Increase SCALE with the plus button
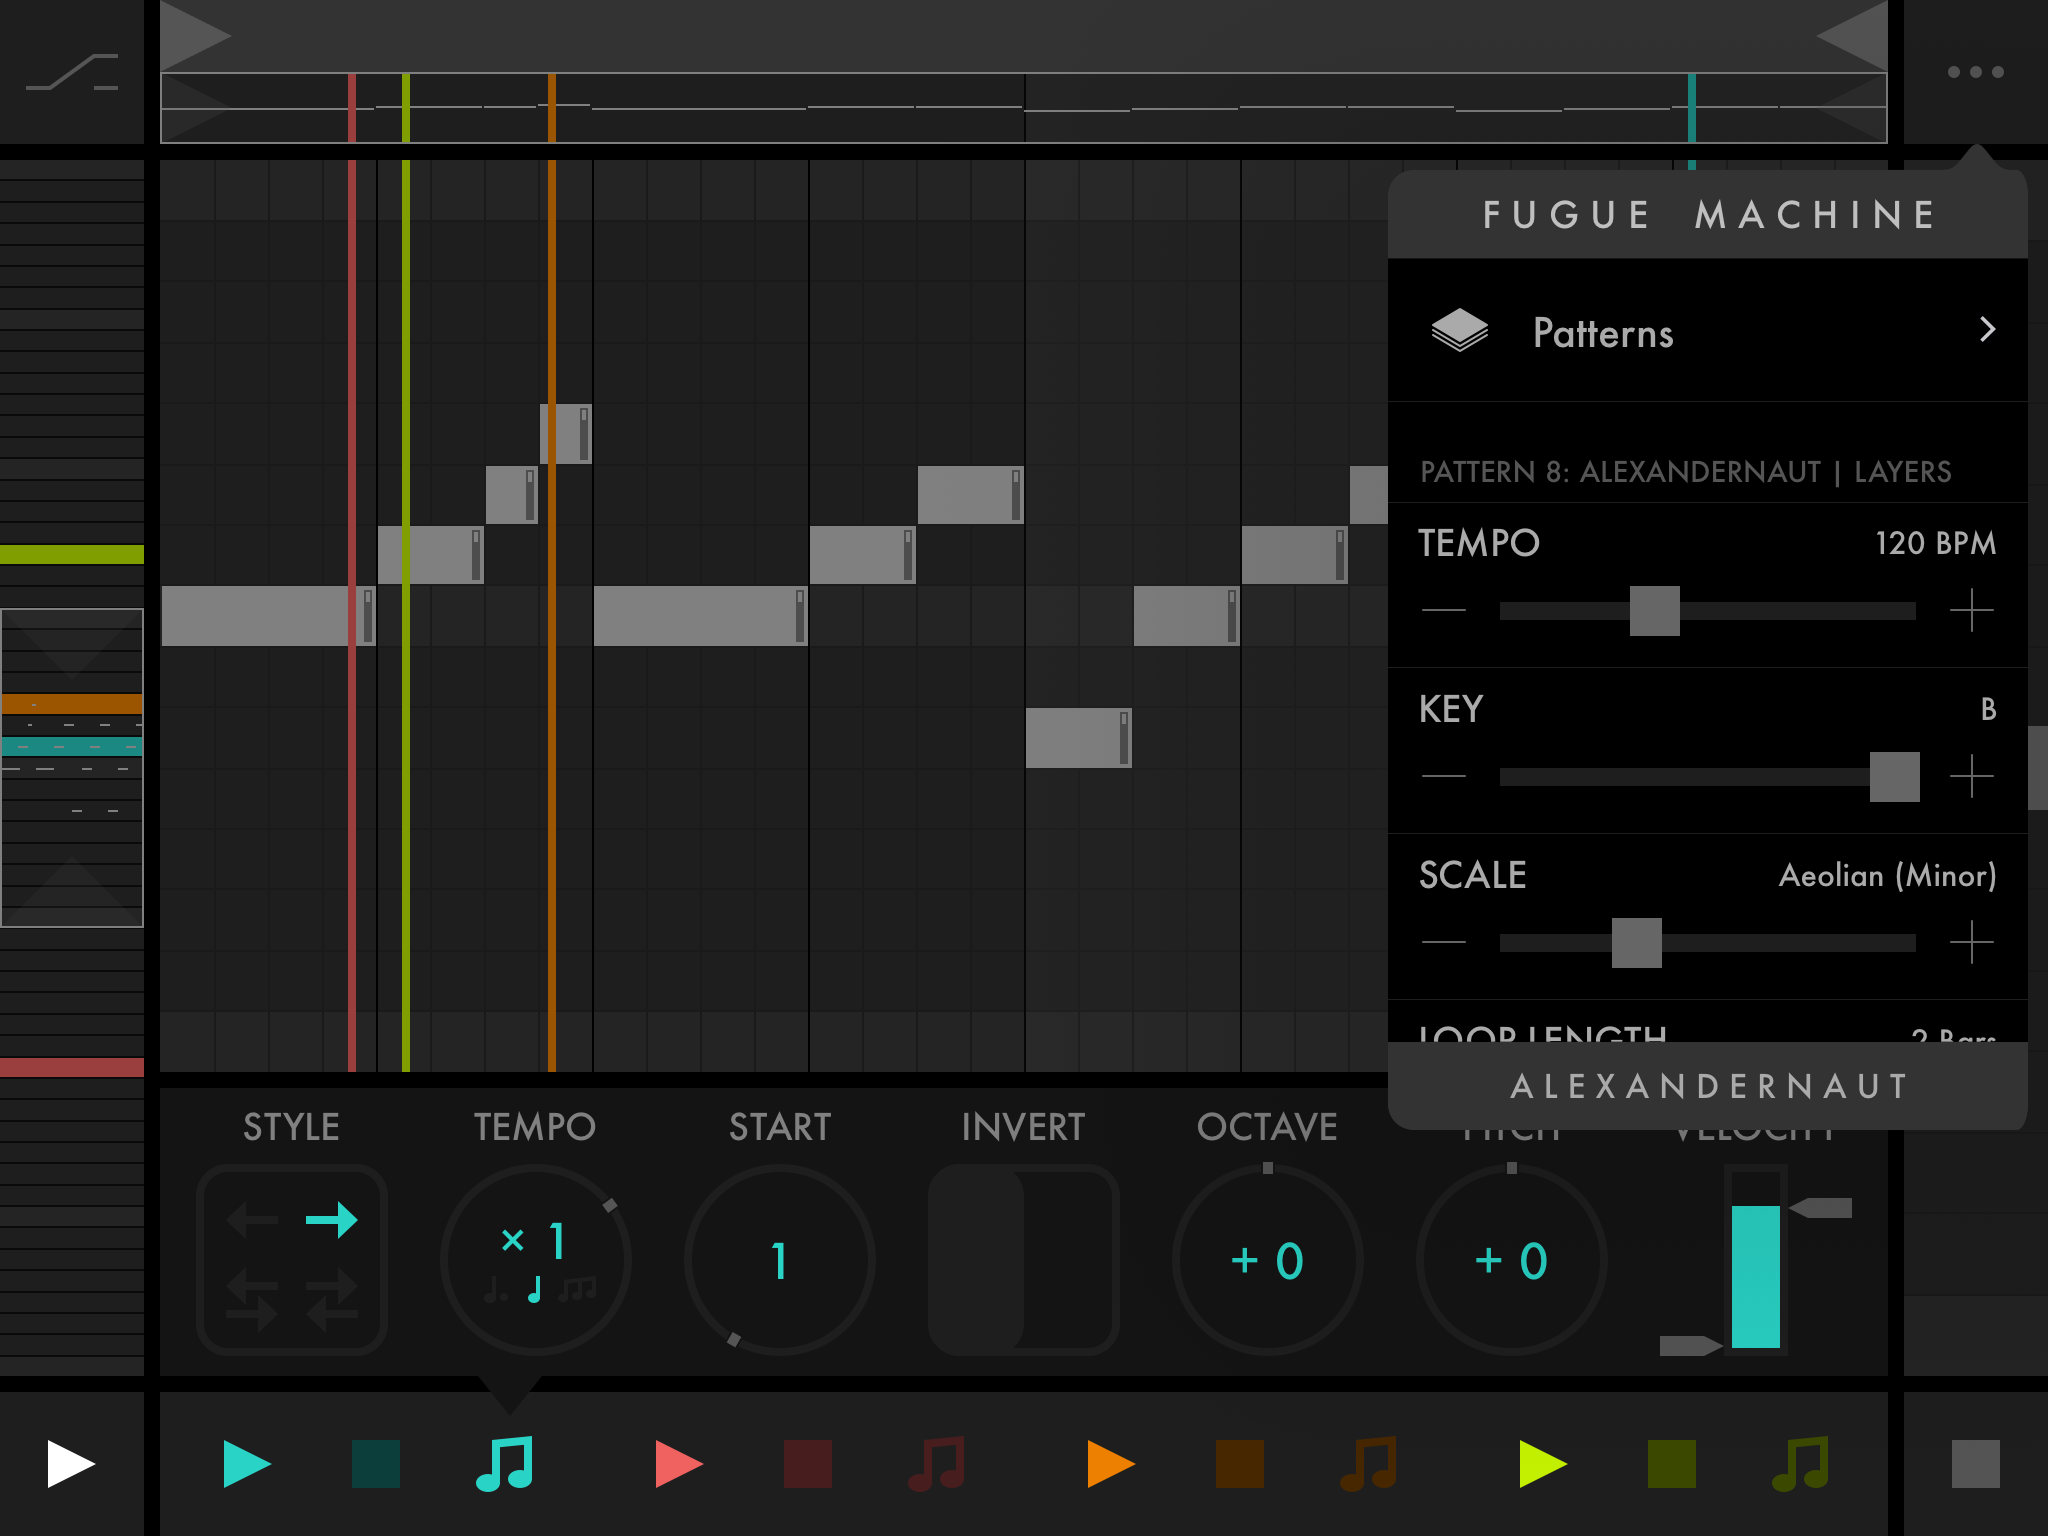Viewport: 2048px width, 1536px height. [x=1971, y=942]
